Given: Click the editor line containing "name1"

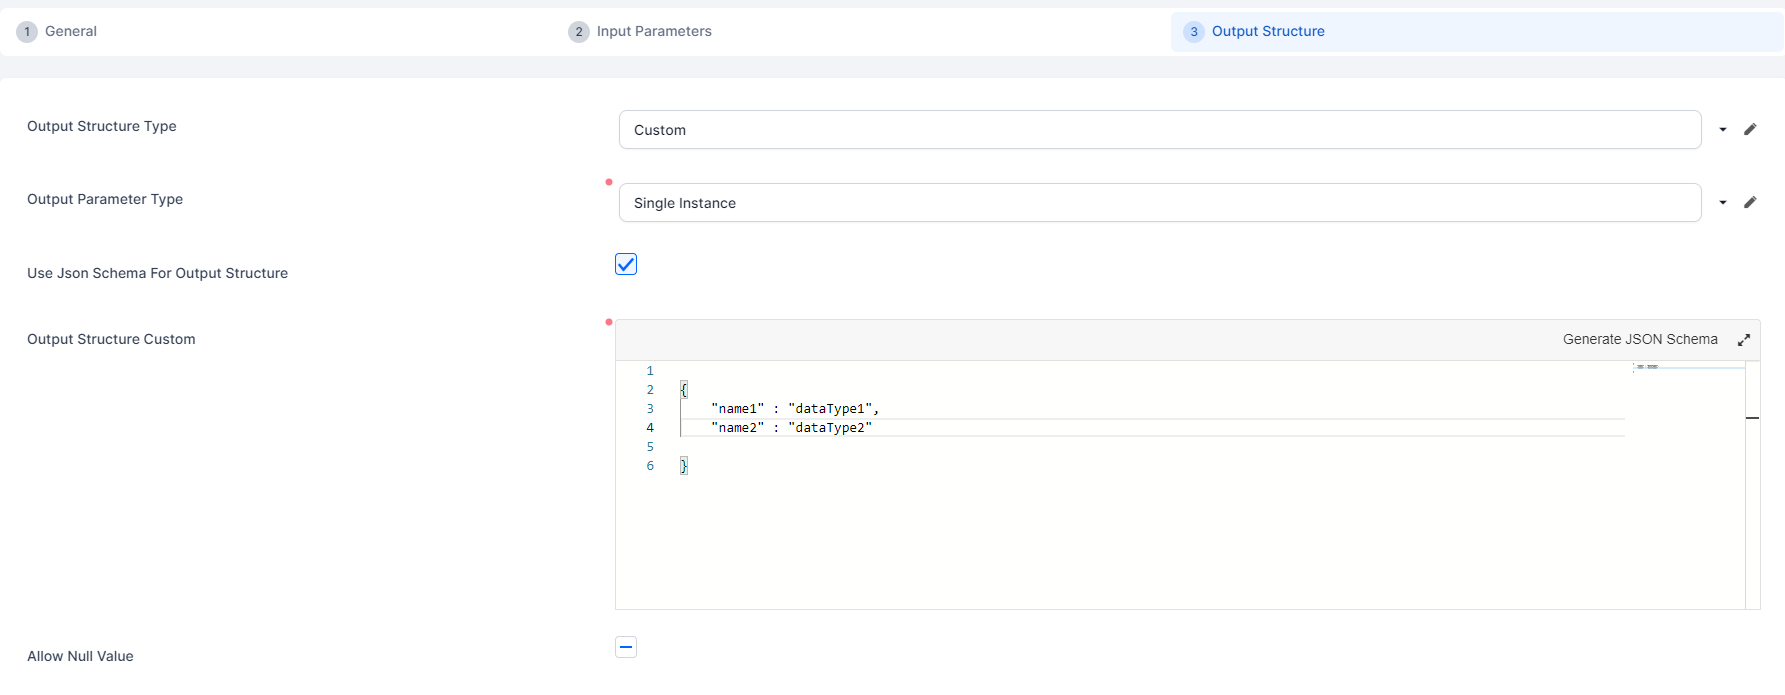Looking at the screenshot, I should (795, 409).
